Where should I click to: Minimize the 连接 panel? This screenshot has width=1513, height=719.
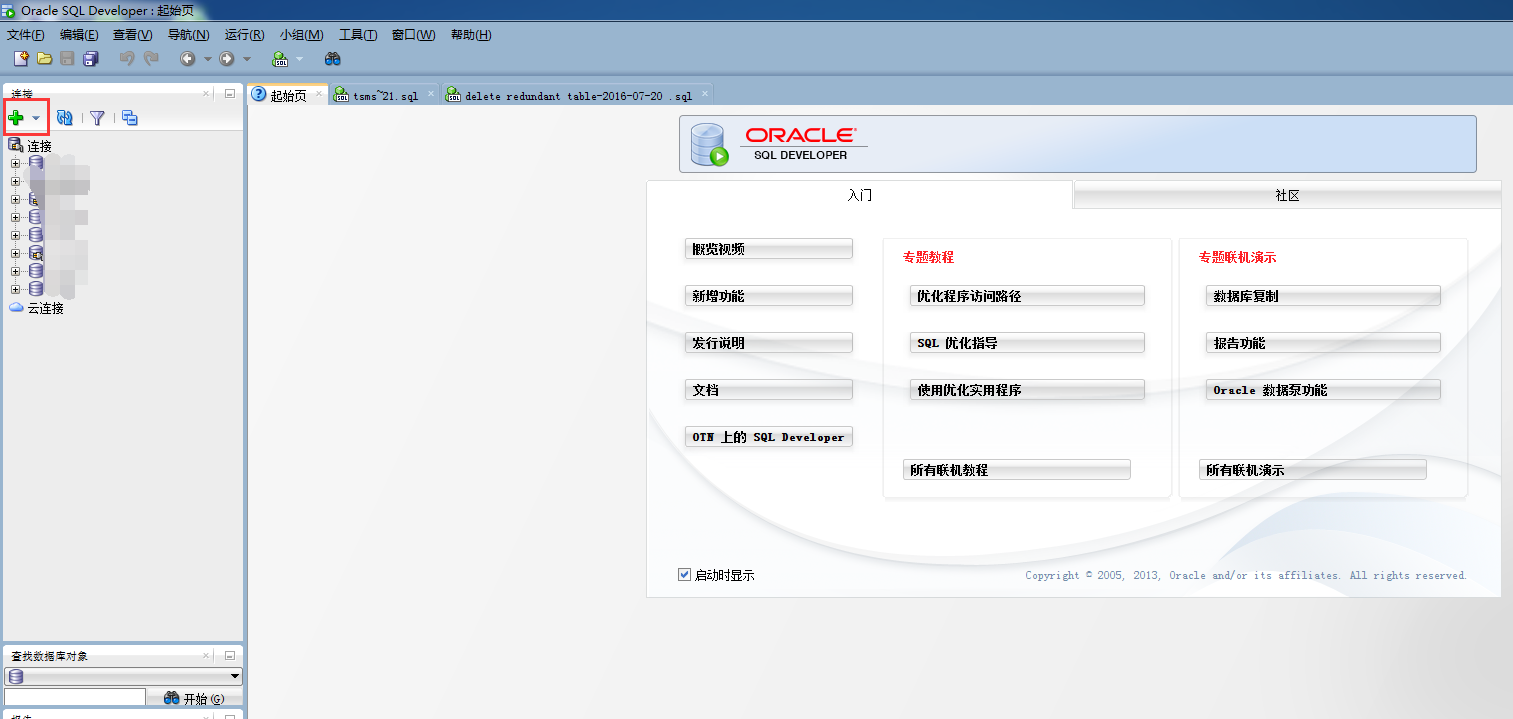(x=229, y=94)
